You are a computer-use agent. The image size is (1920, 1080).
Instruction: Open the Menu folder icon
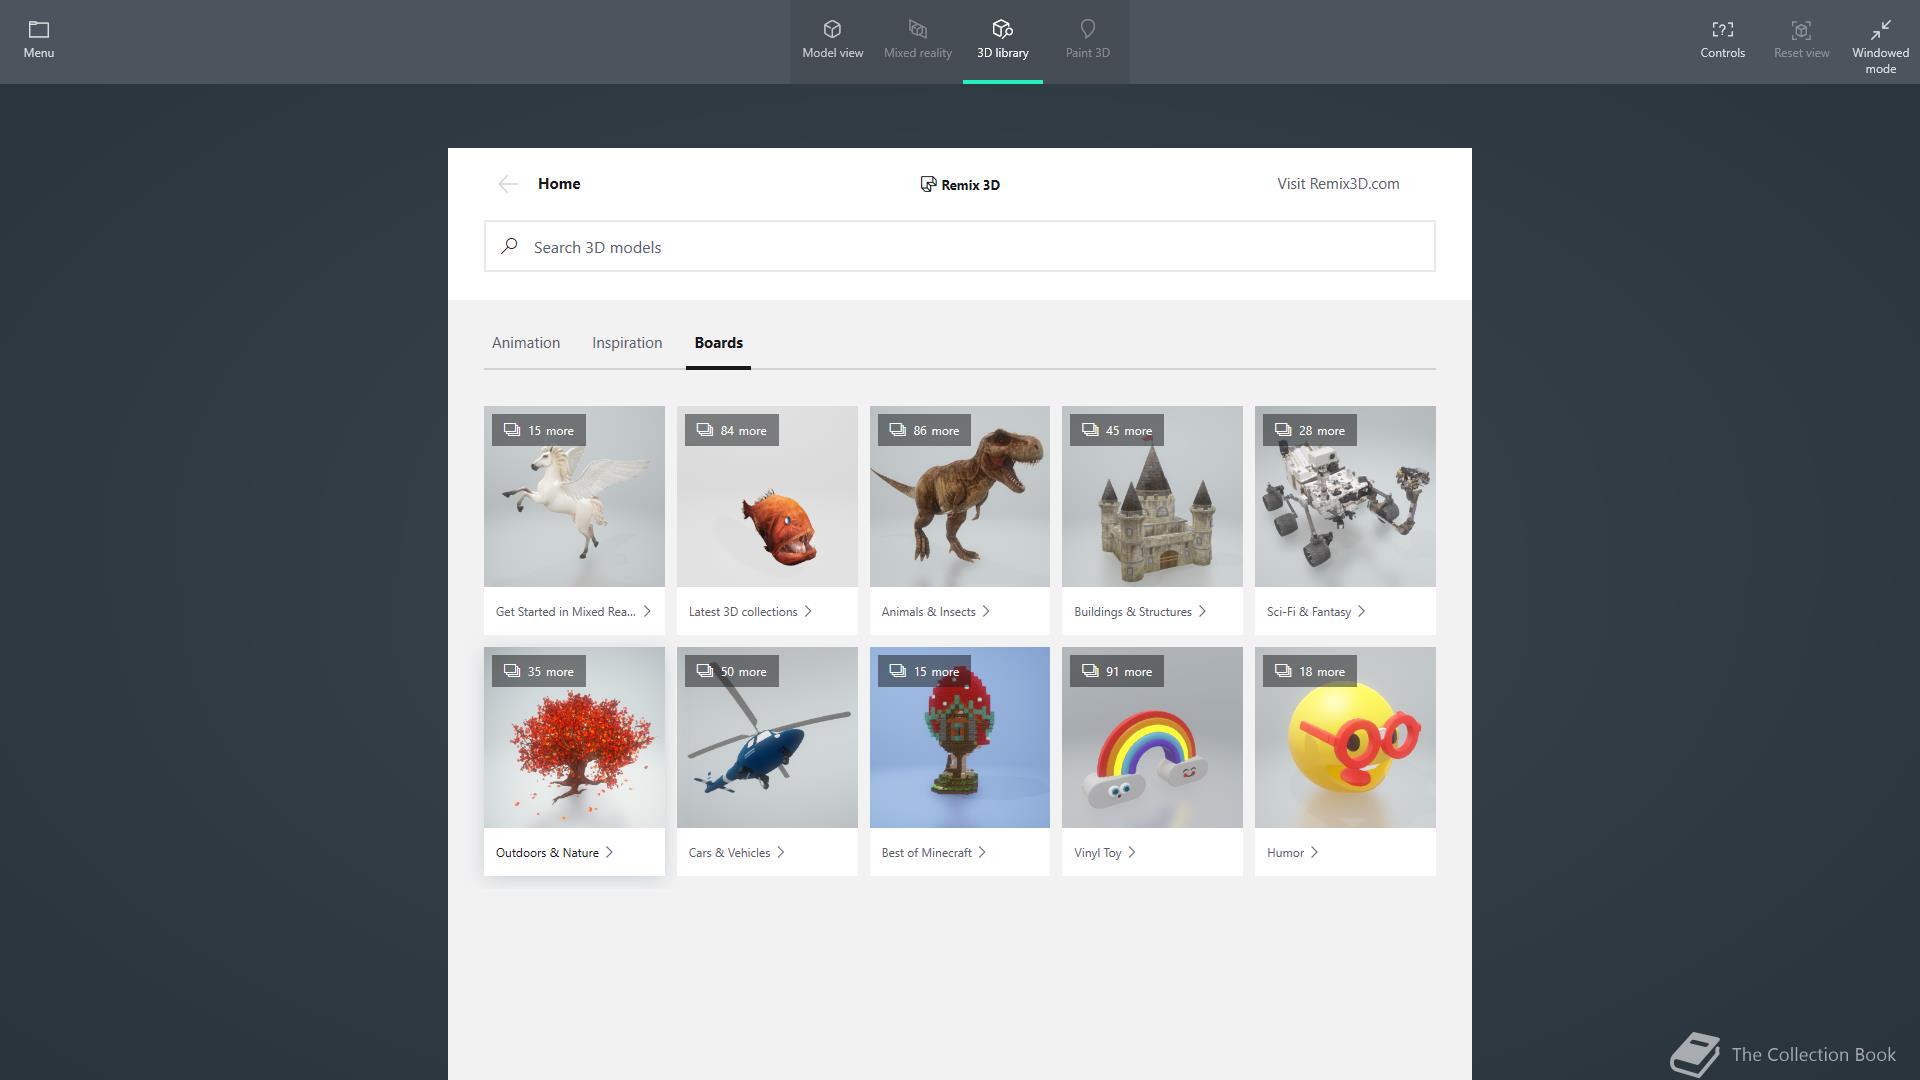click(x=39, y=29)
